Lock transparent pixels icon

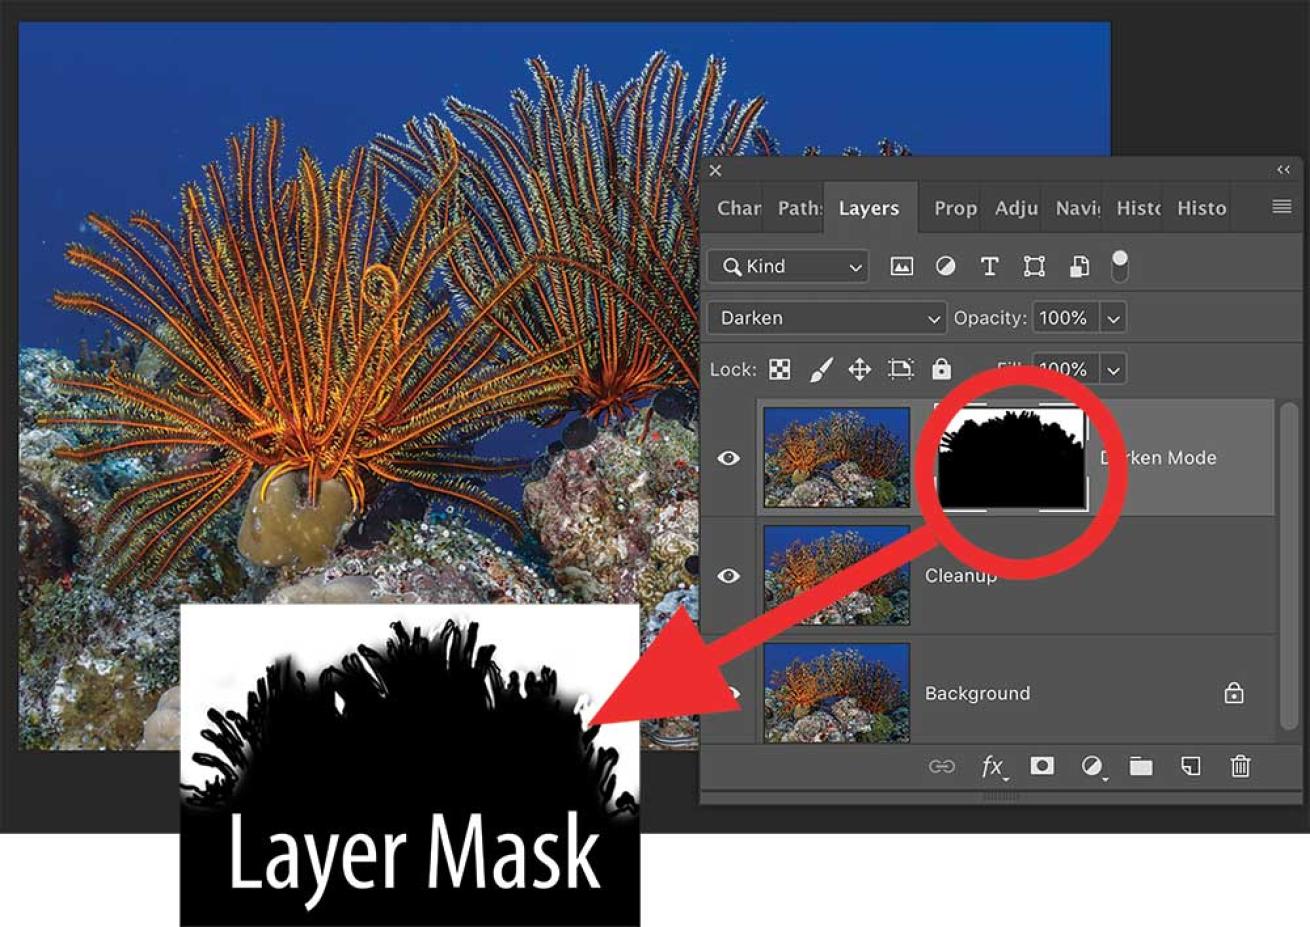[780, 369]
